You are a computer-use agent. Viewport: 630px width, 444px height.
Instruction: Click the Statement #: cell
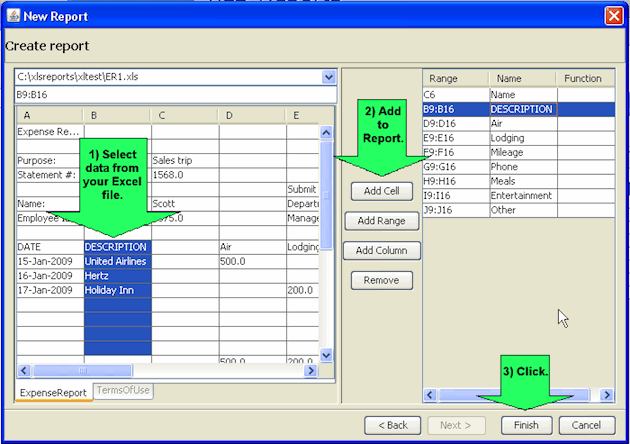[x=50, y=175]
